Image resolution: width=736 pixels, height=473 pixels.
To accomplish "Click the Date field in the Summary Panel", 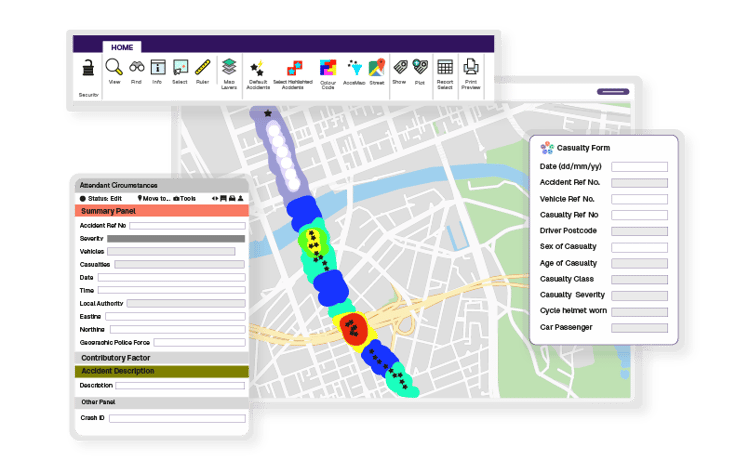I will point(171,277).
